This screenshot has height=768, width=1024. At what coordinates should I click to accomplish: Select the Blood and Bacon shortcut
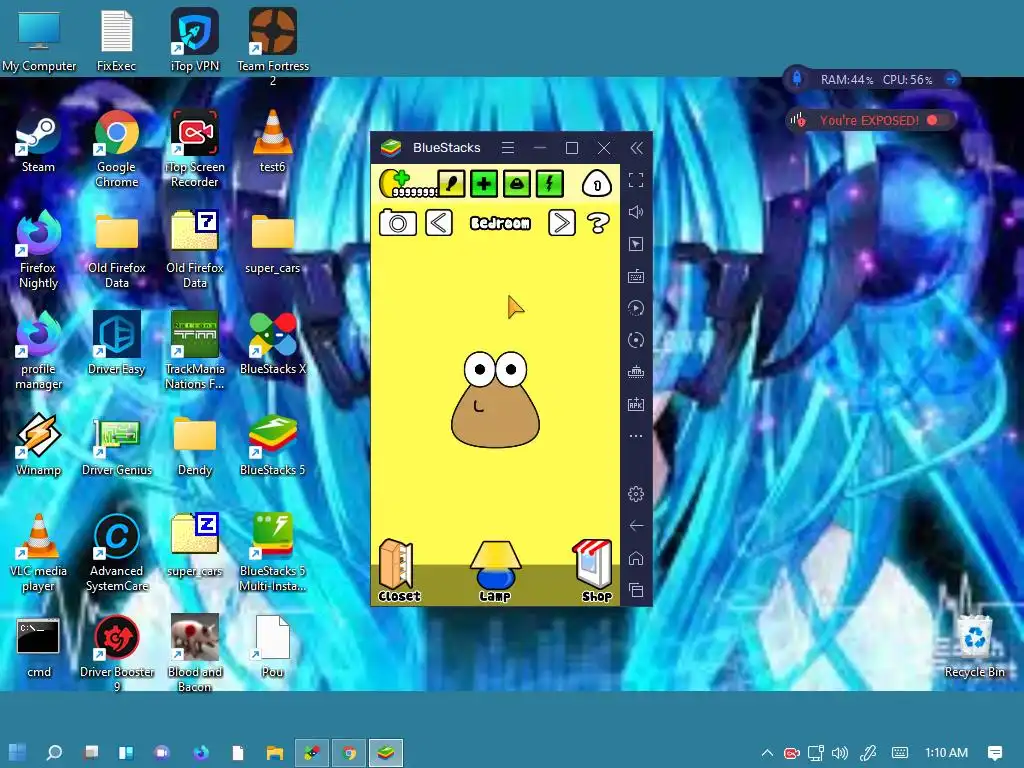[x=195, y=653]
